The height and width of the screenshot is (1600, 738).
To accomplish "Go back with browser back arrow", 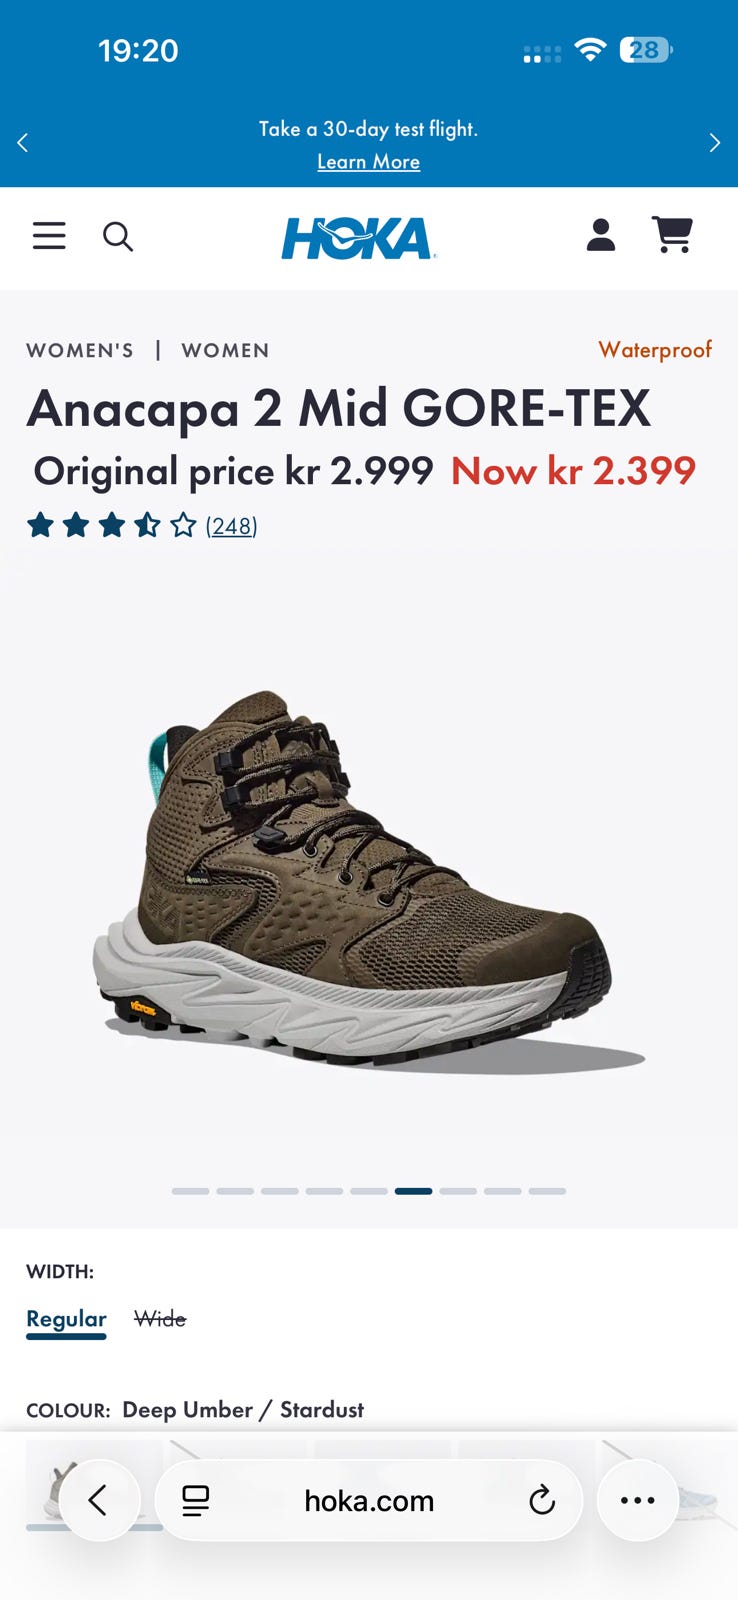I will (99, 1500).
